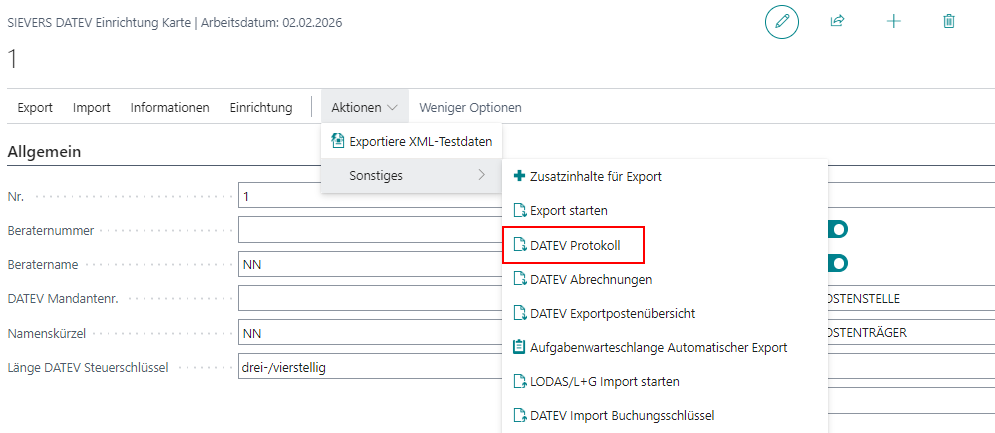Collapse the Allgemein section header

(44, 152)
